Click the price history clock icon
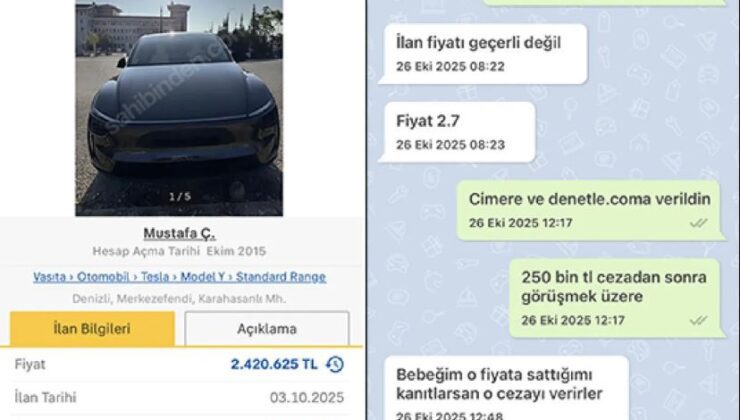 (x=335, y=364)
